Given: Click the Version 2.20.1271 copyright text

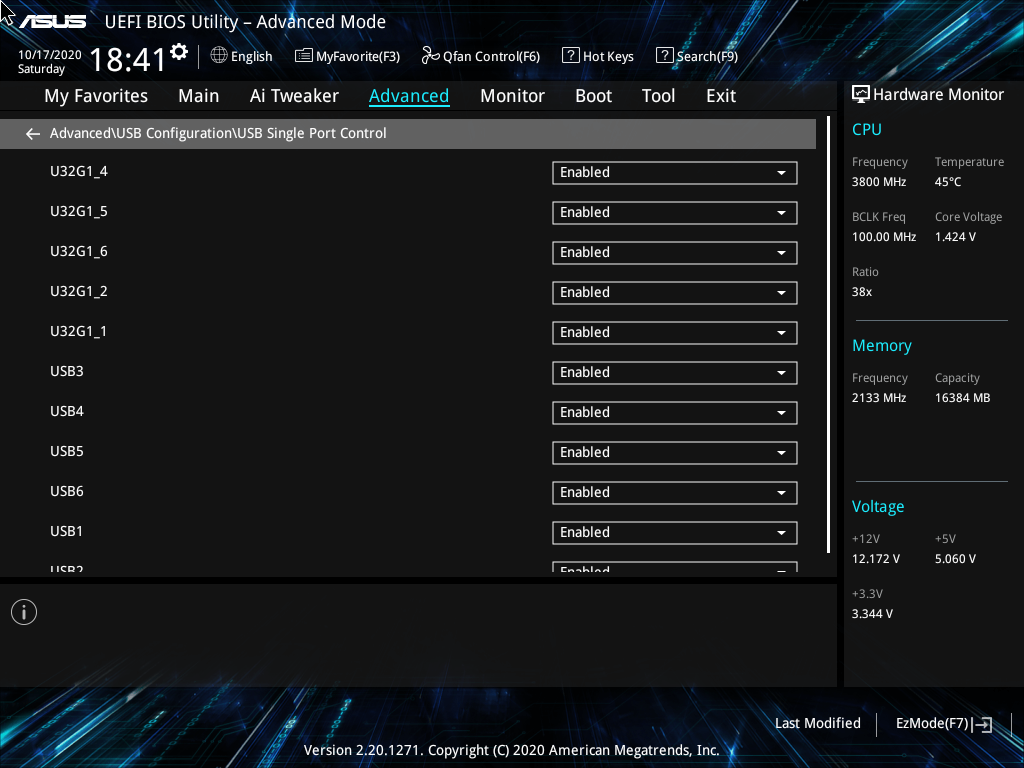Looking at the screenshot, I should coord(511,750).
